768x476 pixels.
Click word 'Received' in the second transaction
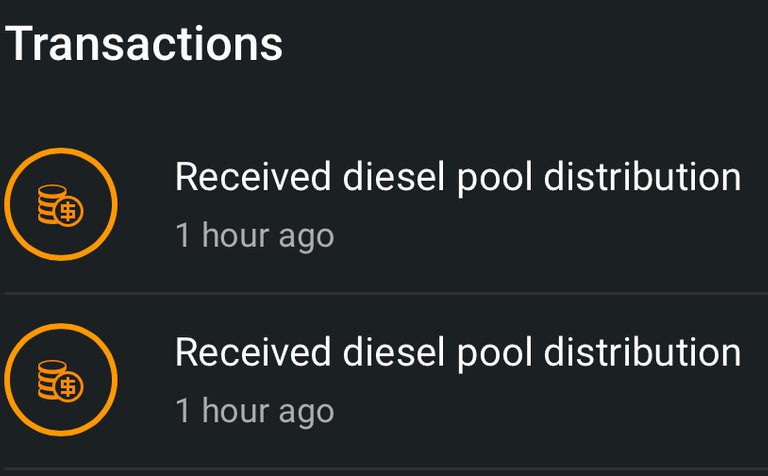coord(253,352)
